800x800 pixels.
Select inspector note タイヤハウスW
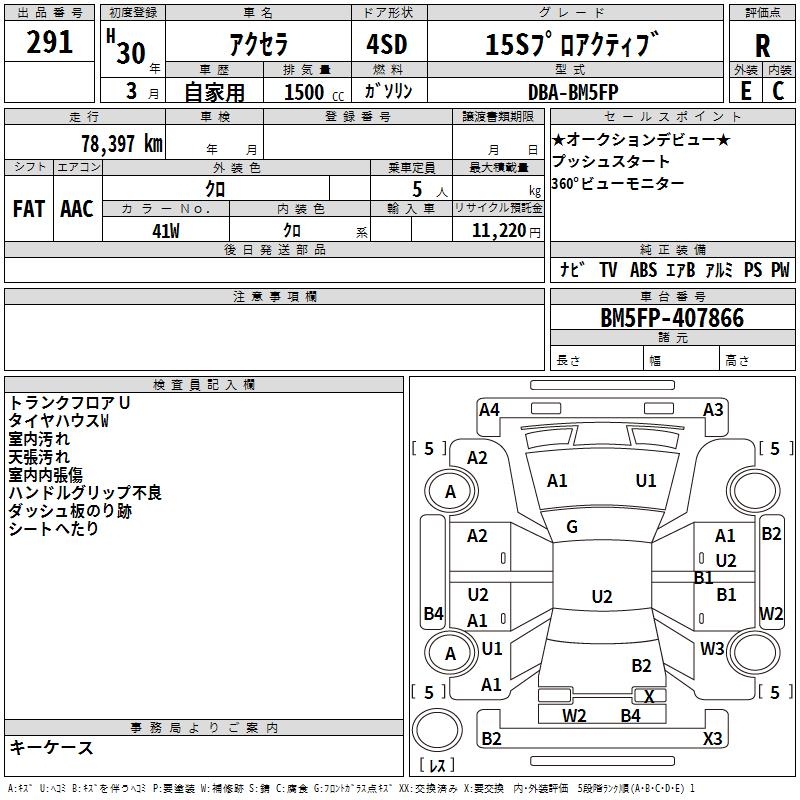click(x=59, y=420)
